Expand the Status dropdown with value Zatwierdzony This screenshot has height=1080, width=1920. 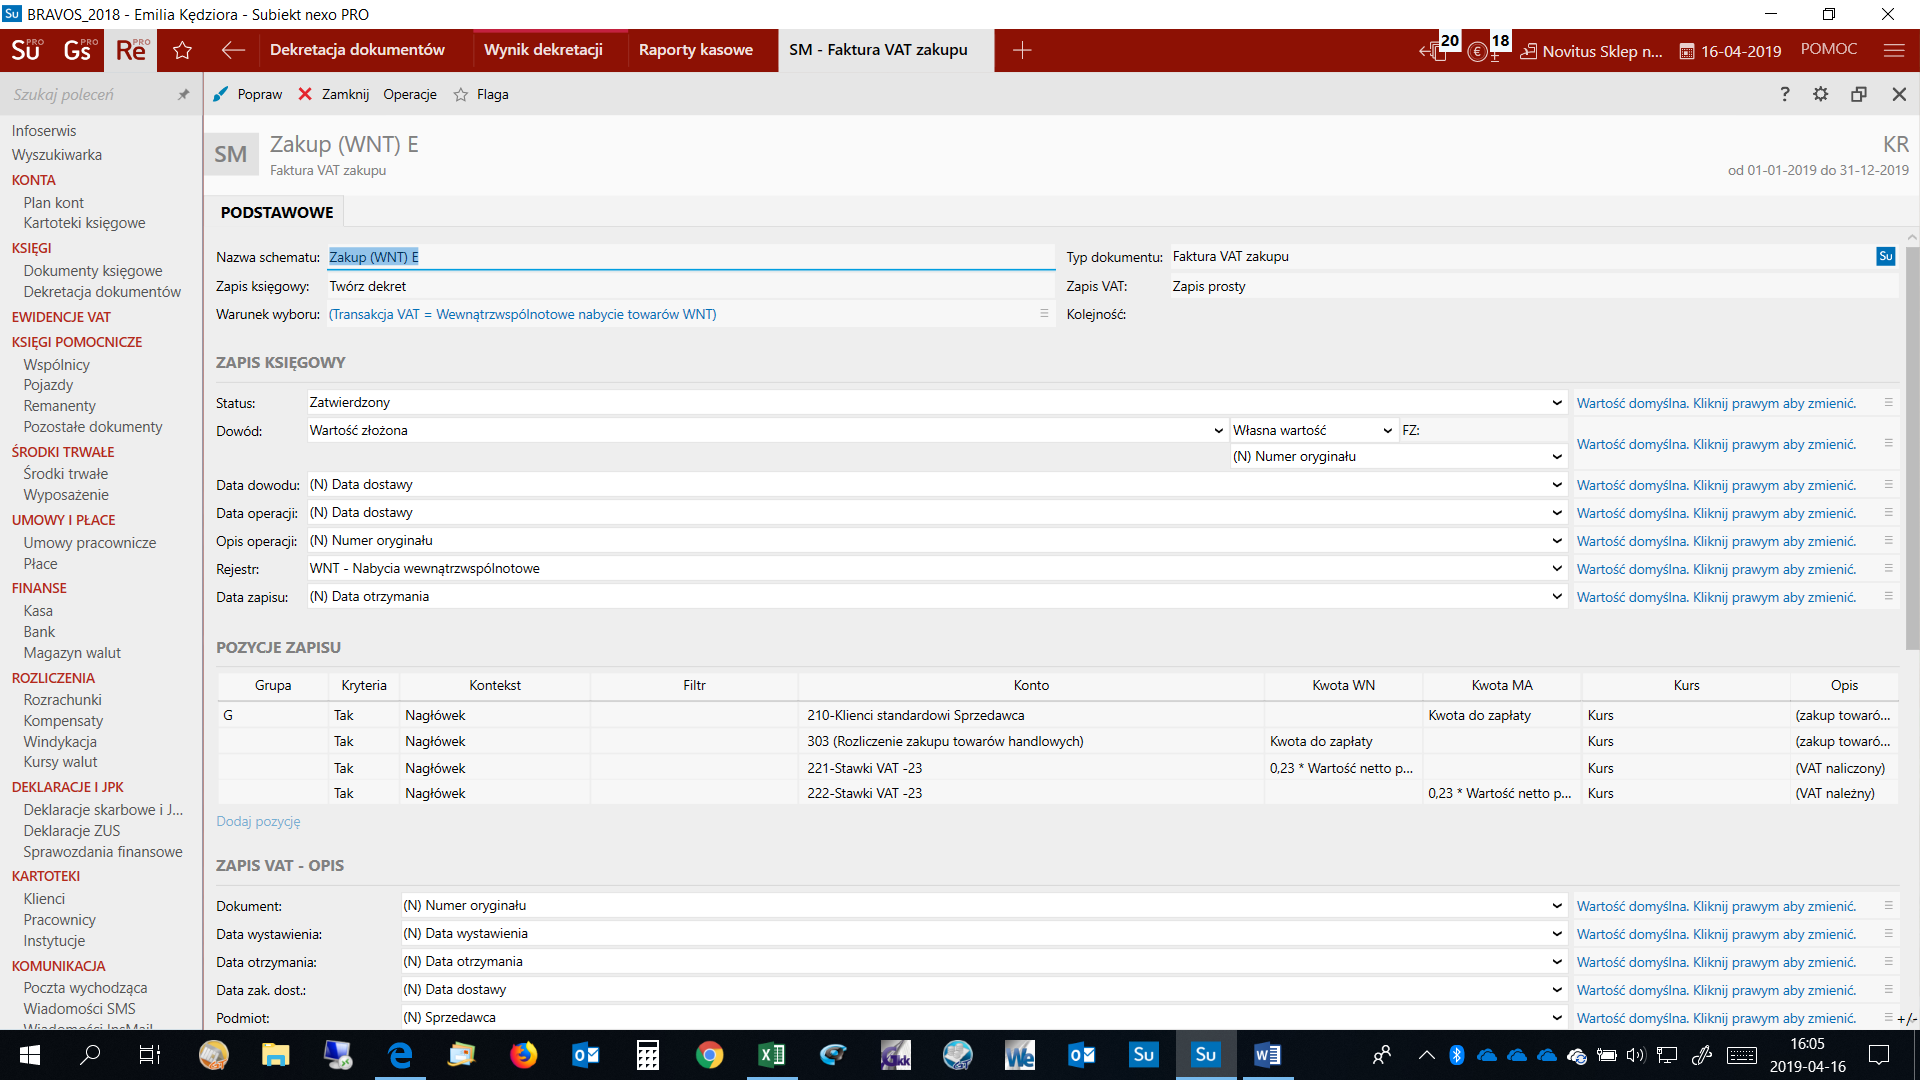pos(1556,403)
